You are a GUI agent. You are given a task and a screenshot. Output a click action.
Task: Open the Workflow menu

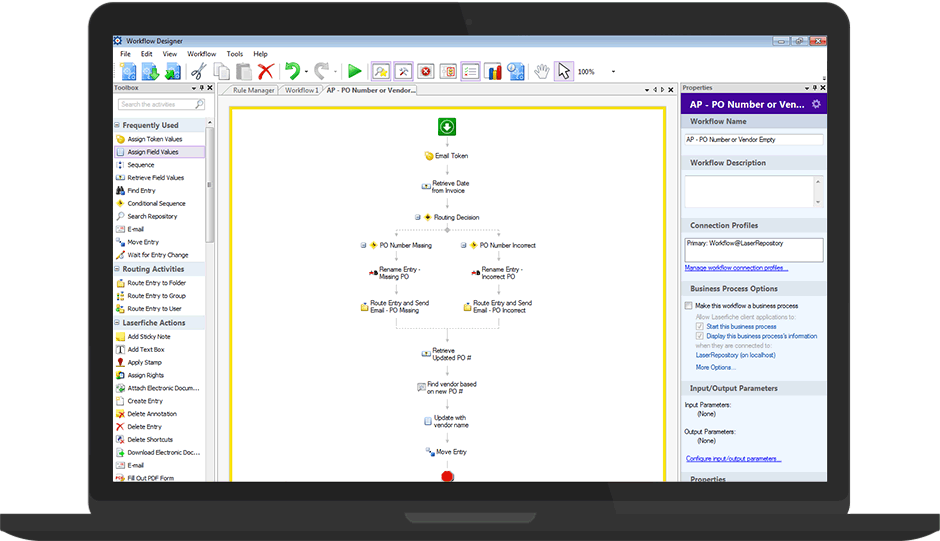click(201, 54)
